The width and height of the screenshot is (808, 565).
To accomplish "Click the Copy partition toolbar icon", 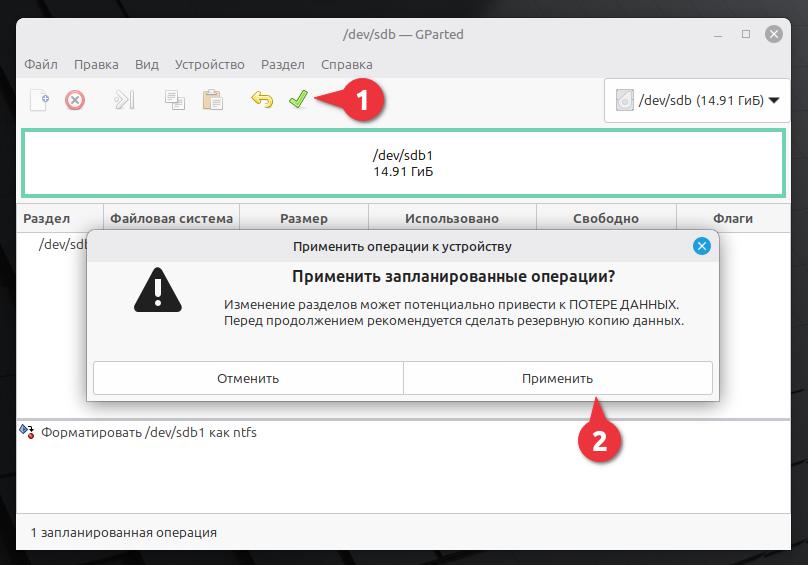I will (175, 100).
